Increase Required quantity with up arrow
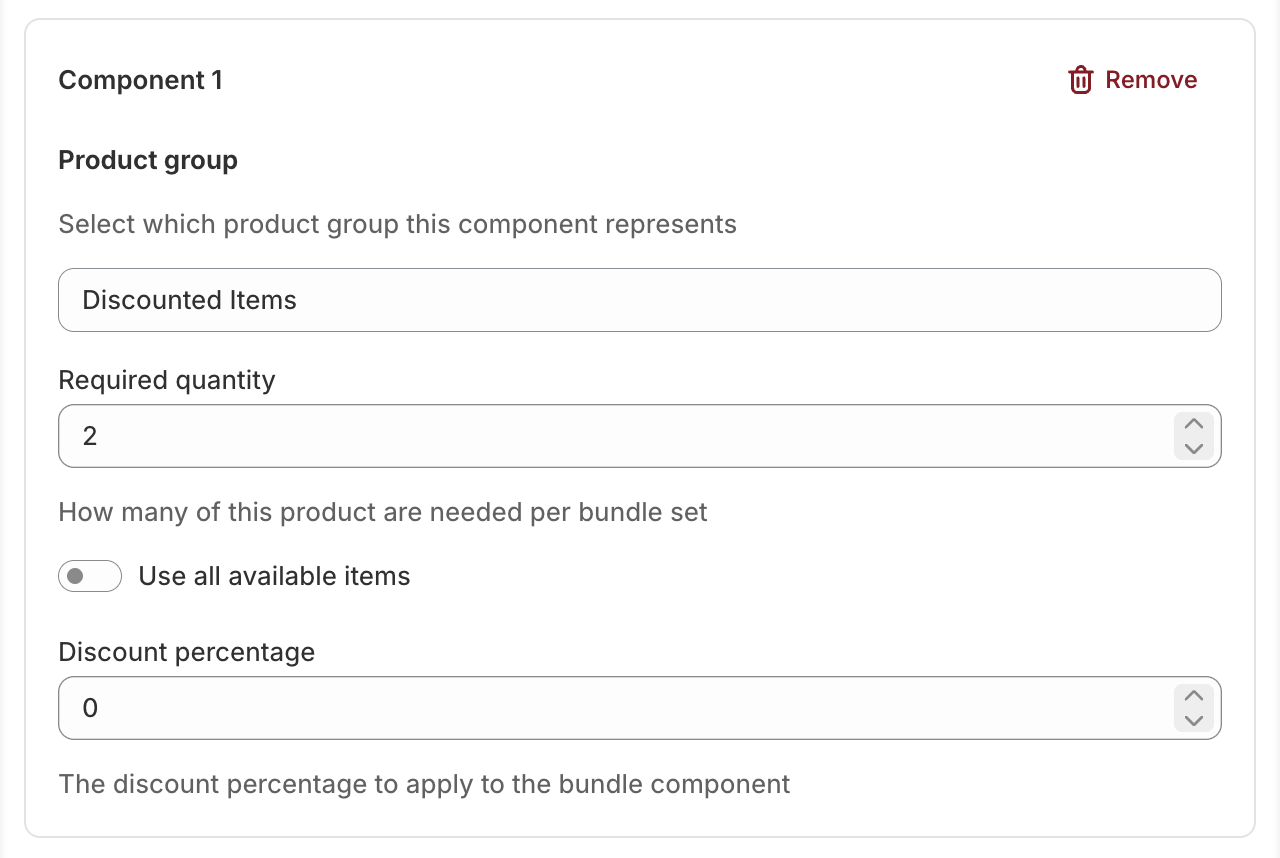Screen dimensions: 1280x858 tap(1193, 424)
